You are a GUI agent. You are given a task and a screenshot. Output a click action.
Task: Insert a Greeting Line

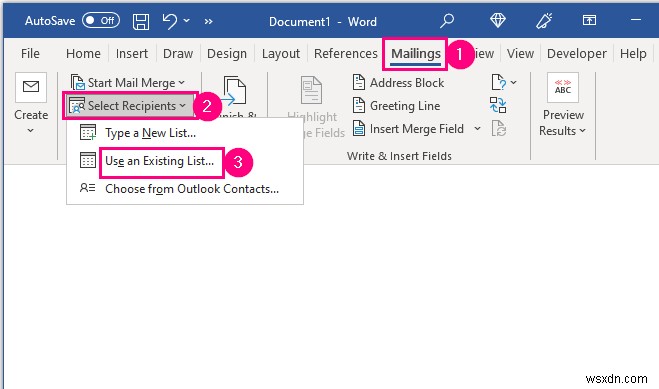click(396, 105)
